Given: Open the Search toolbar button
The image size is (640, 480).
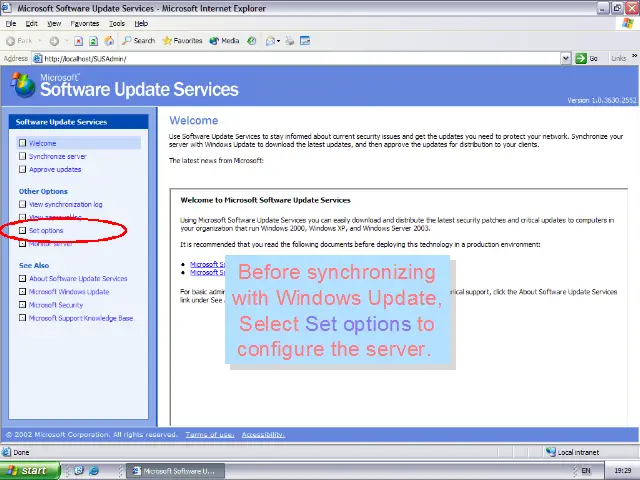Looking at the screenshot, I should pos(139,41).
